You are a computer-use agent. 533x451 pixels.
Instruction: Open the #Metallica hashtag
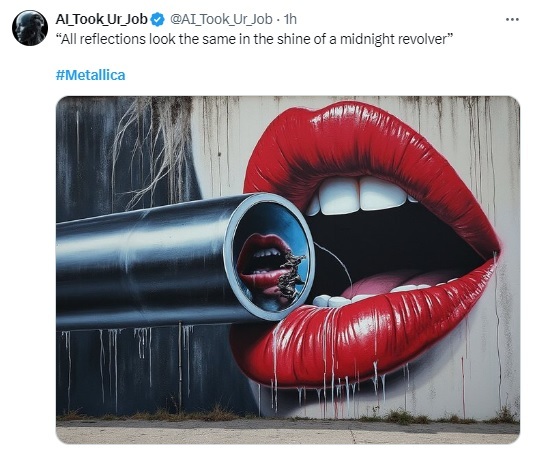click(x=90, y=75)
